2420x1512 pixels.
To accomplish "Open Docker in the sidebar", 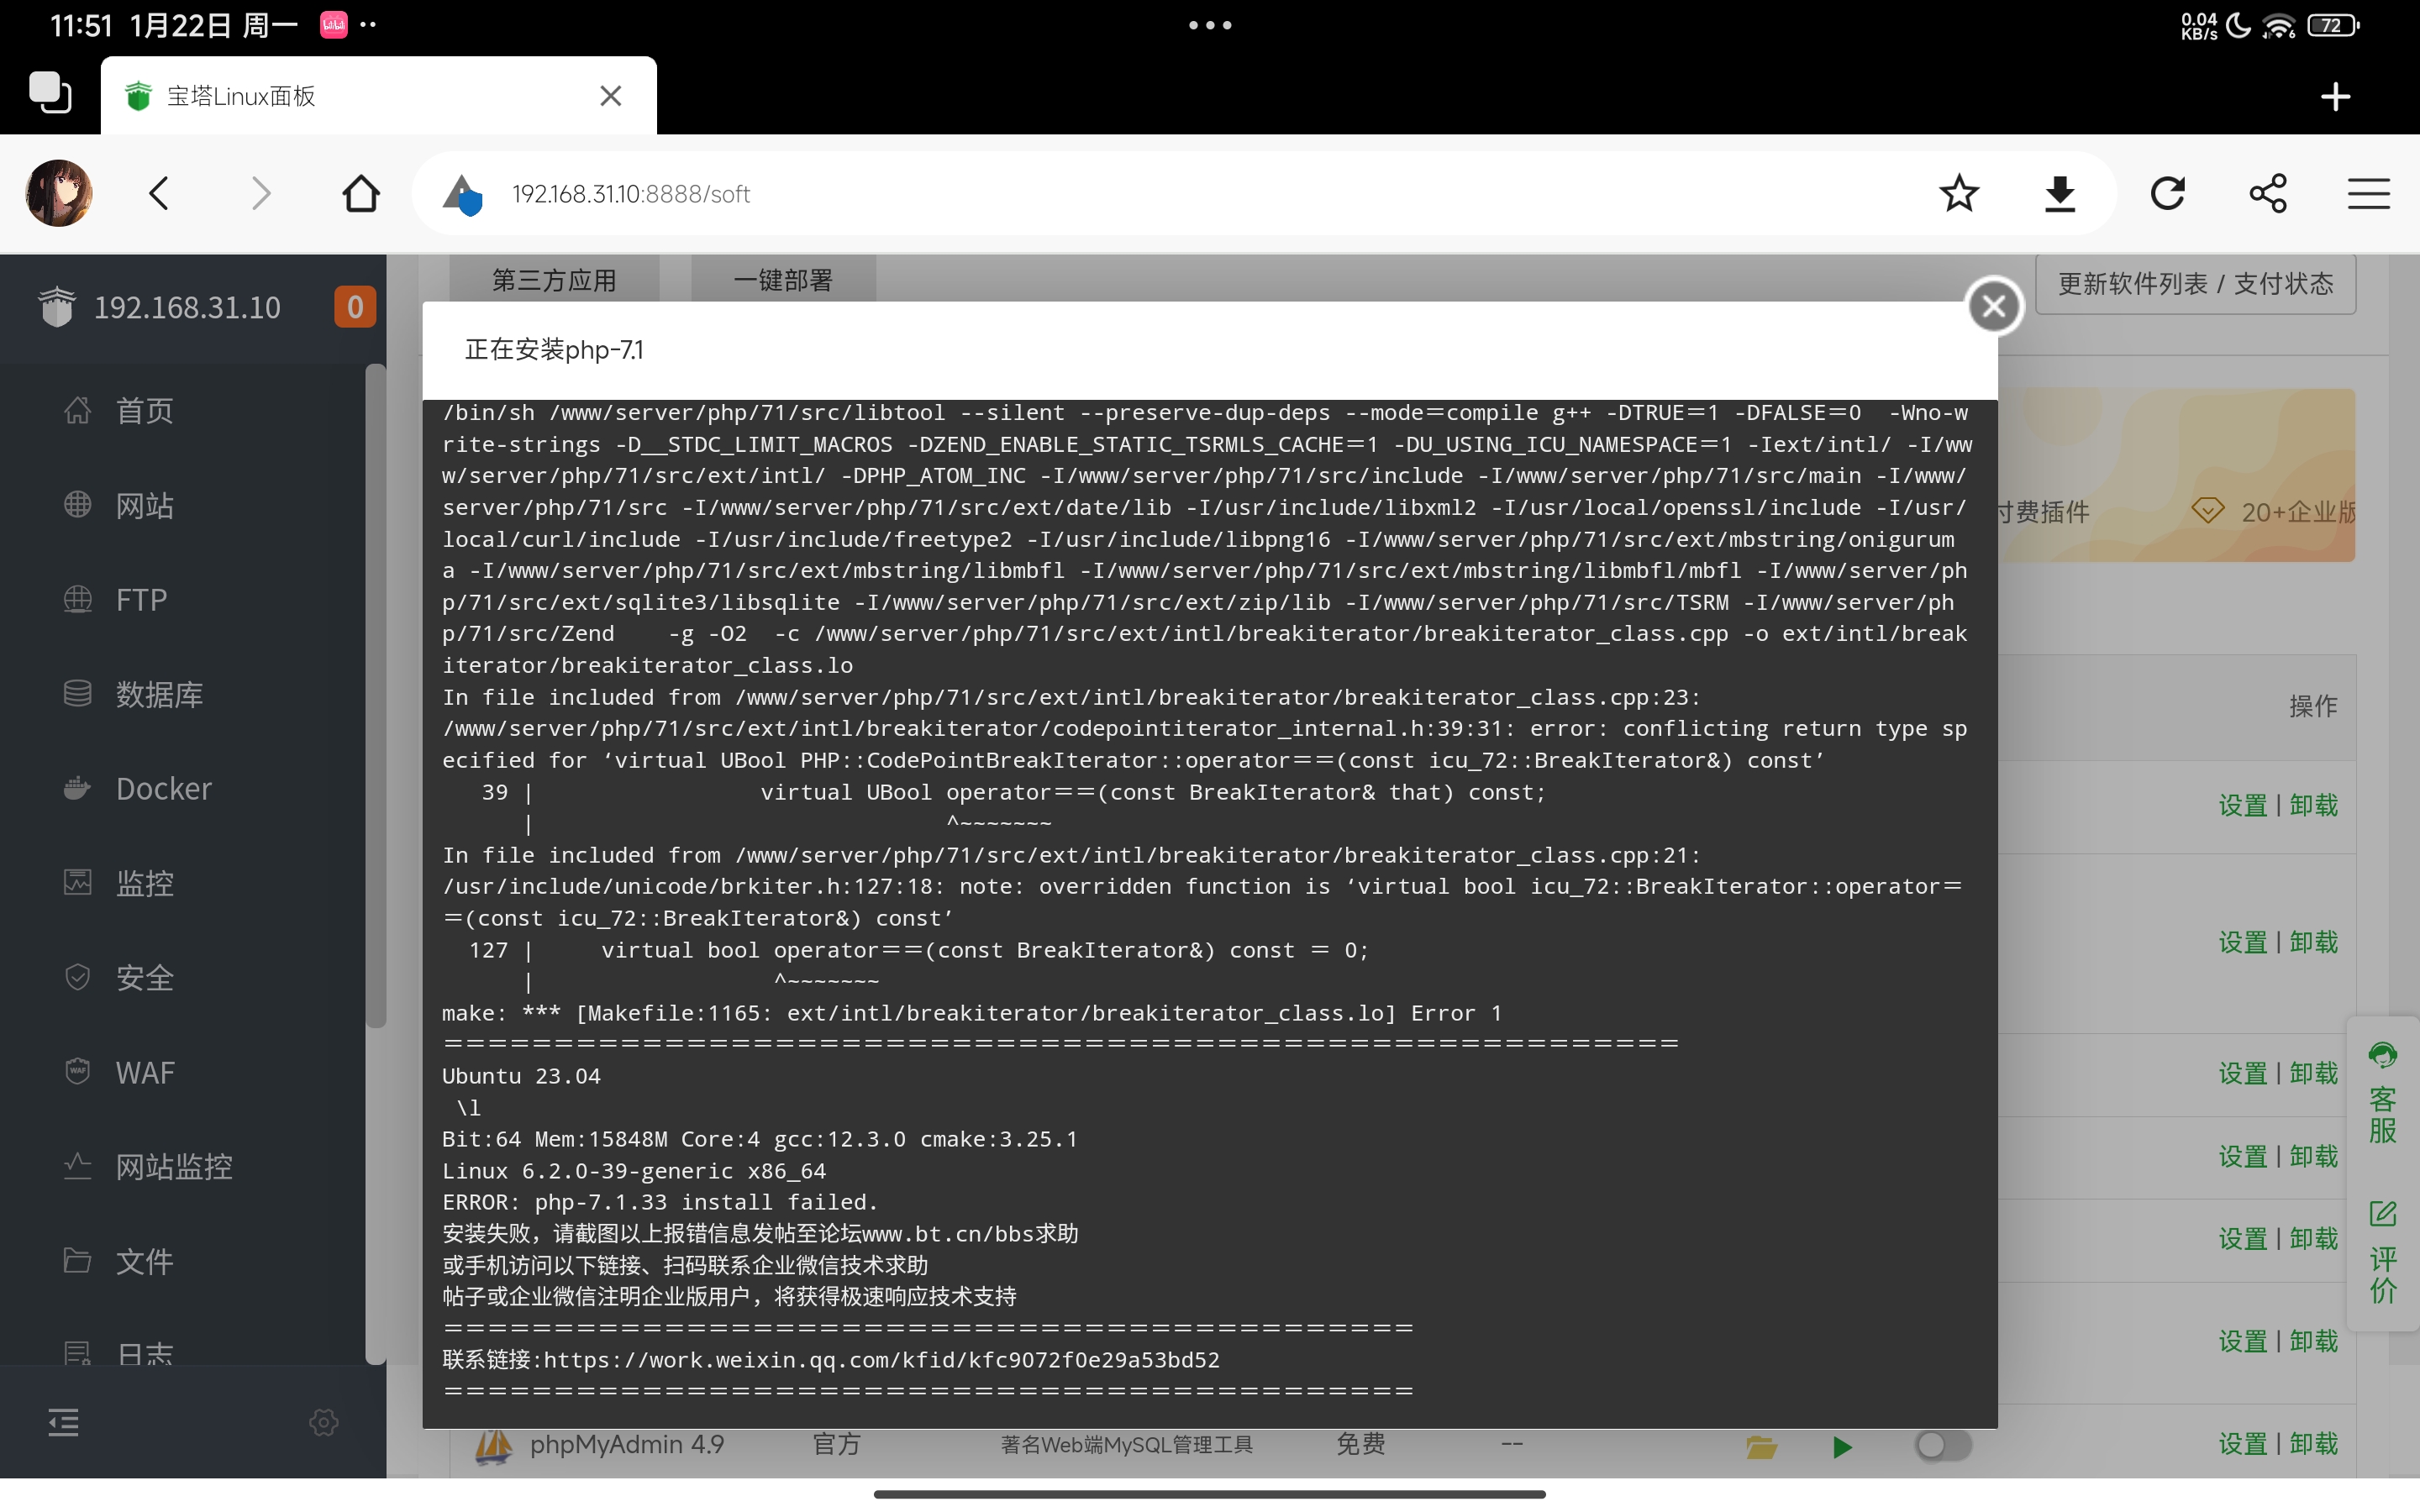I will (x=163, y=789).
